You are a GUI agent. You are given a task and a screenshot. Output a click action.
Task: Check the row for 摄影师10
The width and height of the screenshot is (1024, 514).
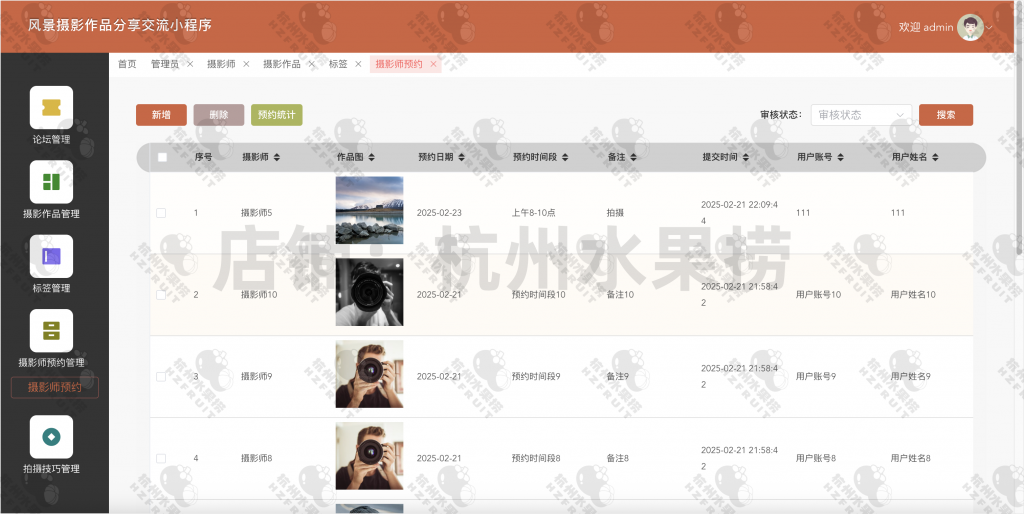[161, 295]
